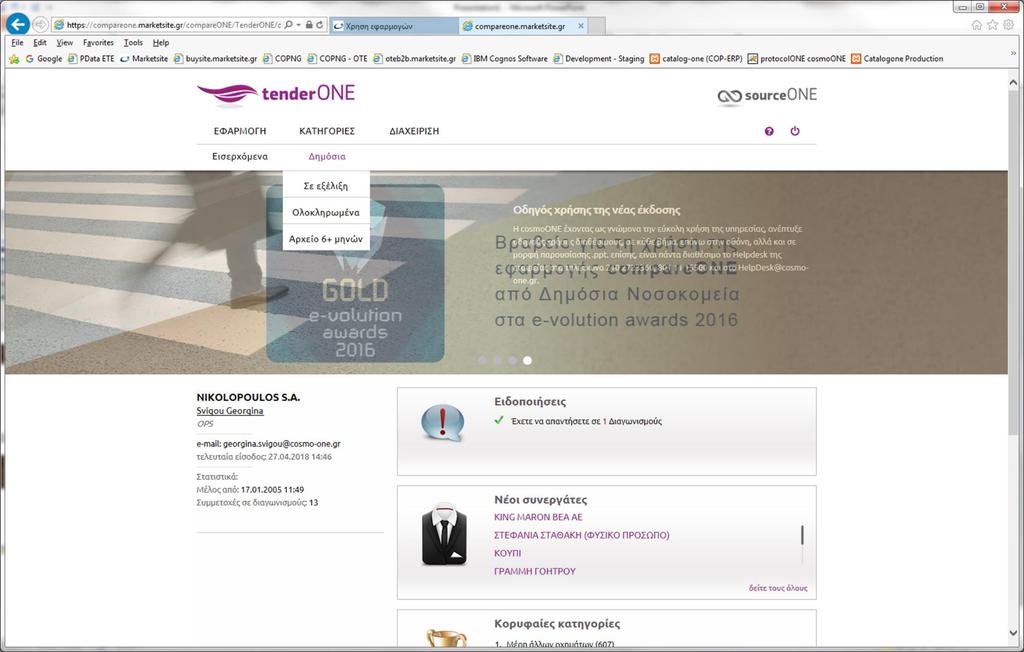Open the browser home icon
This screenshot has height=652, width=1024.
click(x=976, y=25)
